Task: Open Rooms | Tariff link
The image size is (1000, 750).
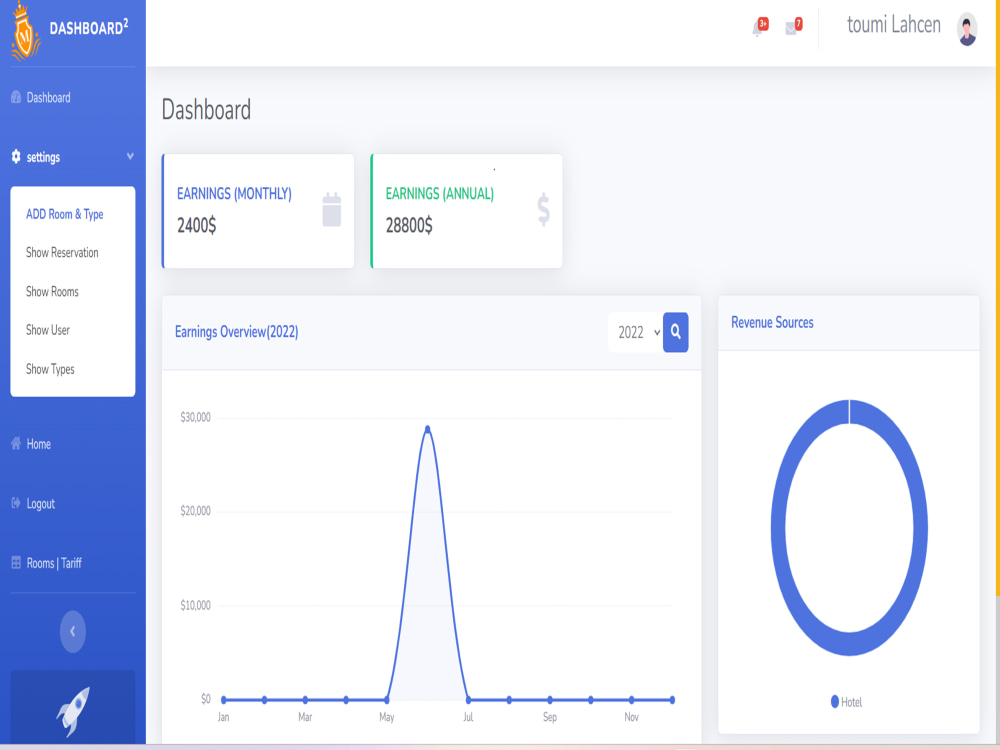Action: click(54, 563)
